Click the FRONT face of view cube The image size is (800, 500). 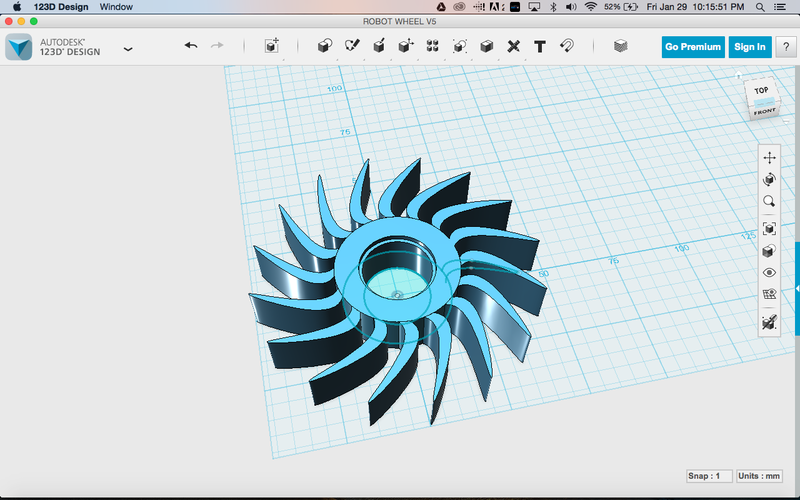[764, 111]
